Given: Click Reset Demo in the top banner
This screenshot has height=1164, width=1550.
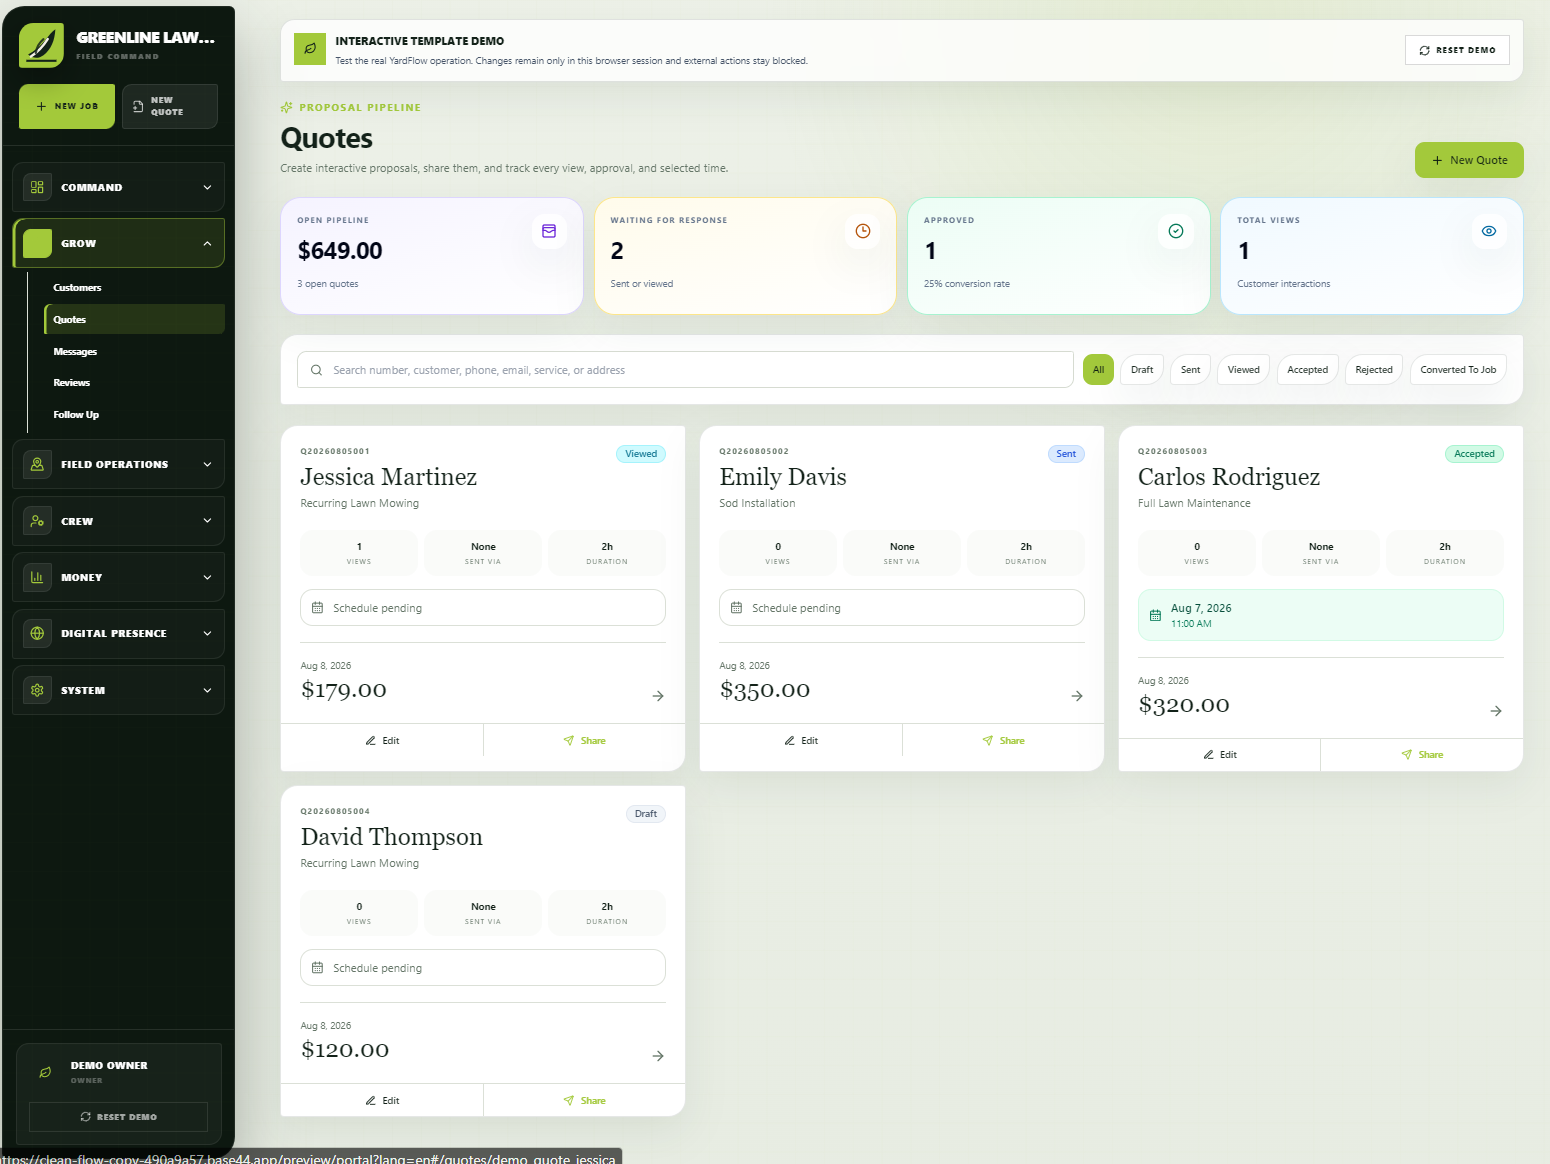Looking at the screenshot, I should [1457, 50].
